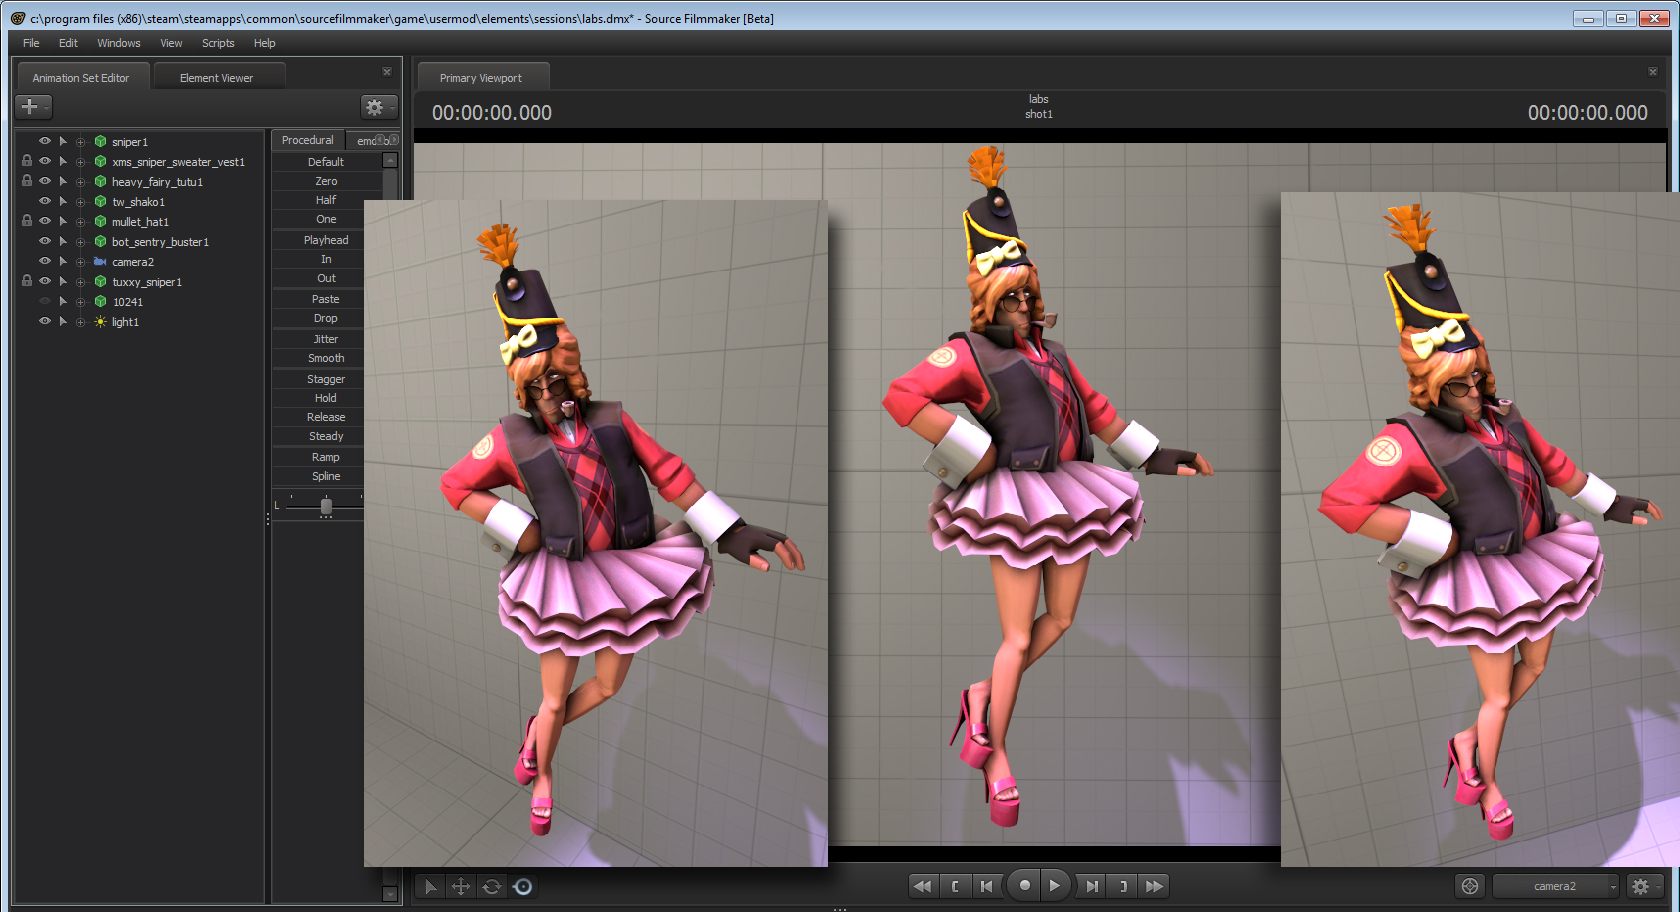Click the green cube icon of tw_shako1
The height and width of the screenshot is (912, 1680).
[x=100, y=202]
